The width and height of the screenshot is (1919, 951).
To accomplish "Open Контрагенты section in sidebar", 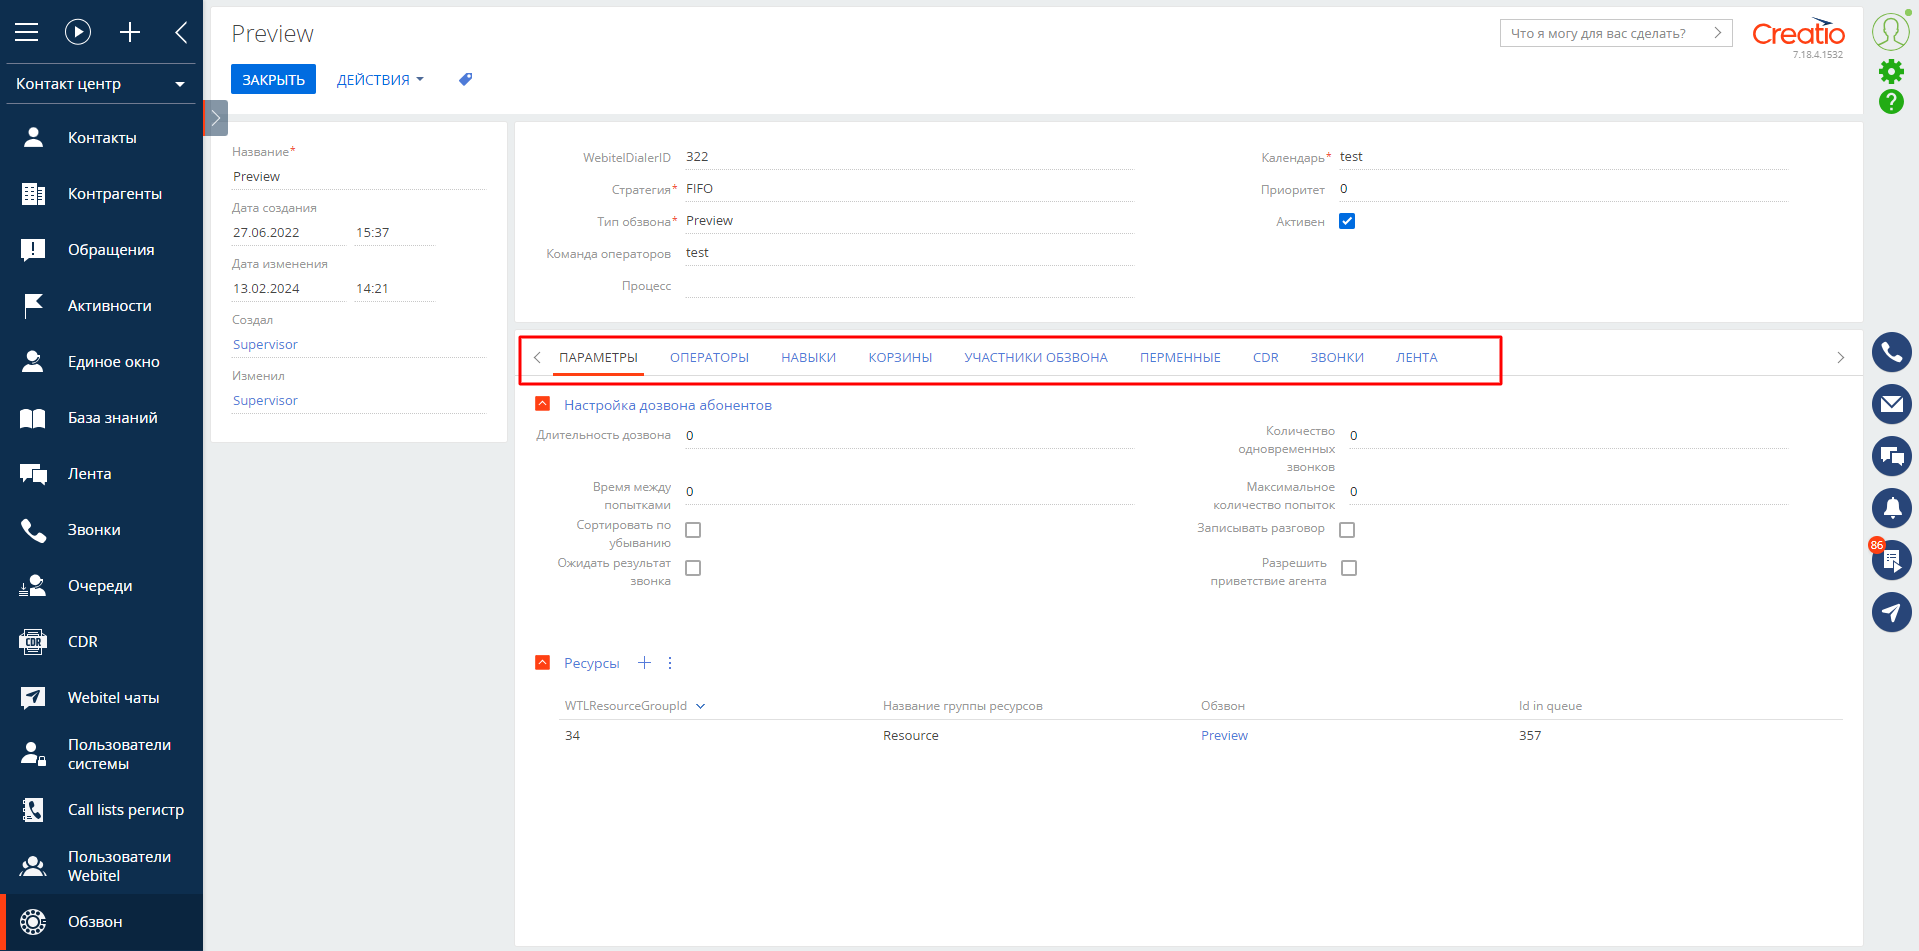I will click(101, 194).
